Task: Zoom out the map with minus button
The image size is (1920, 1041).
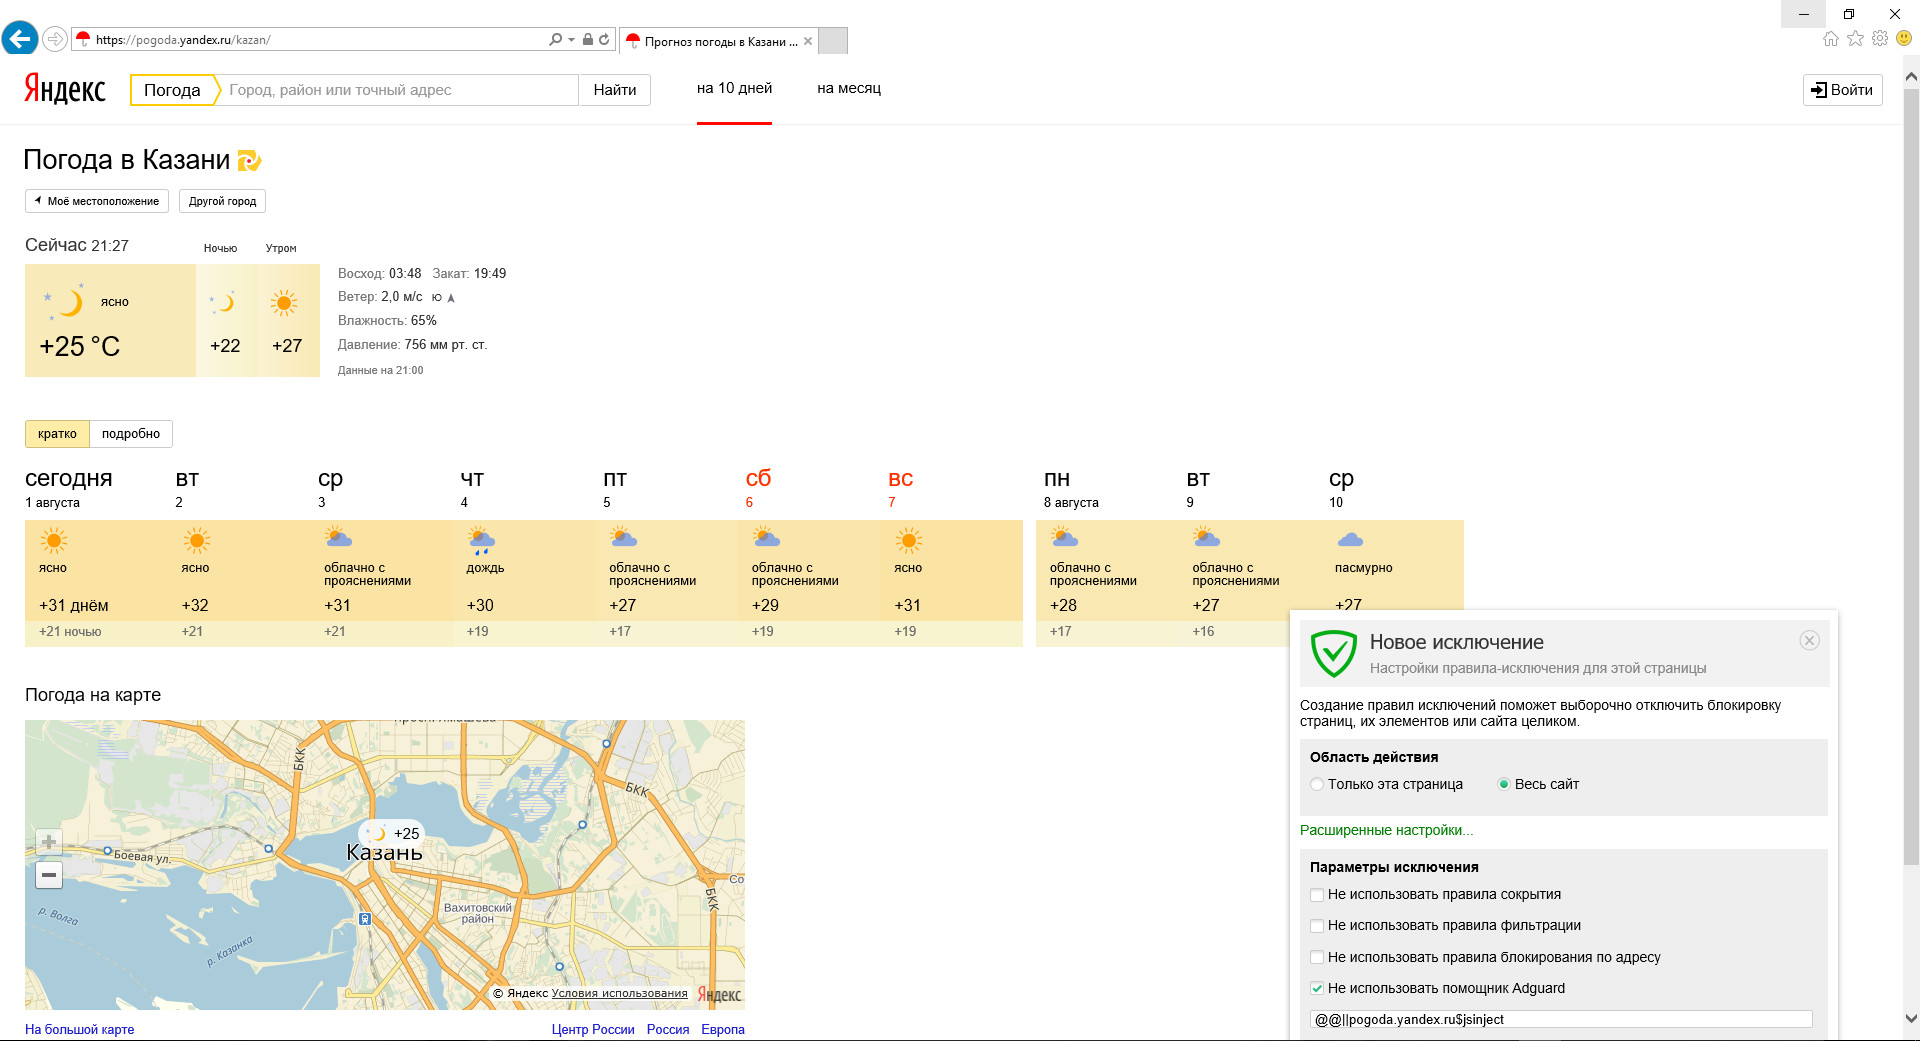Action: pyautogui.click(x=49, y=875)
